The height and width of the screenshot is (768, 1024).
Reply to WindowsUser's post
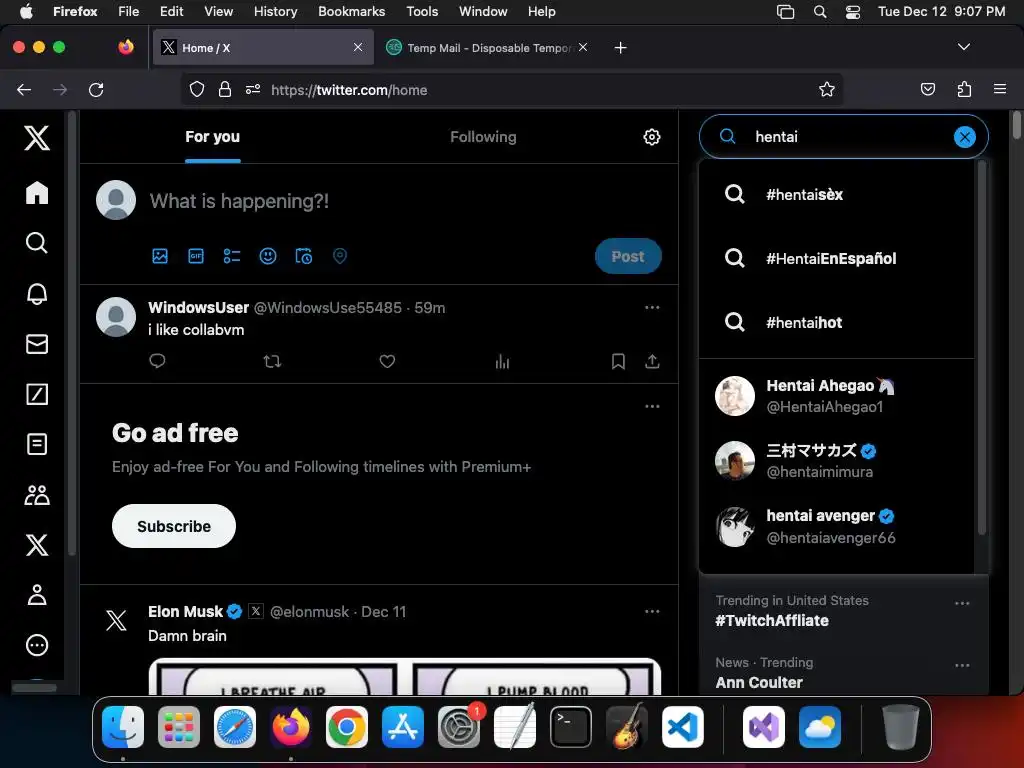point(157,361)
